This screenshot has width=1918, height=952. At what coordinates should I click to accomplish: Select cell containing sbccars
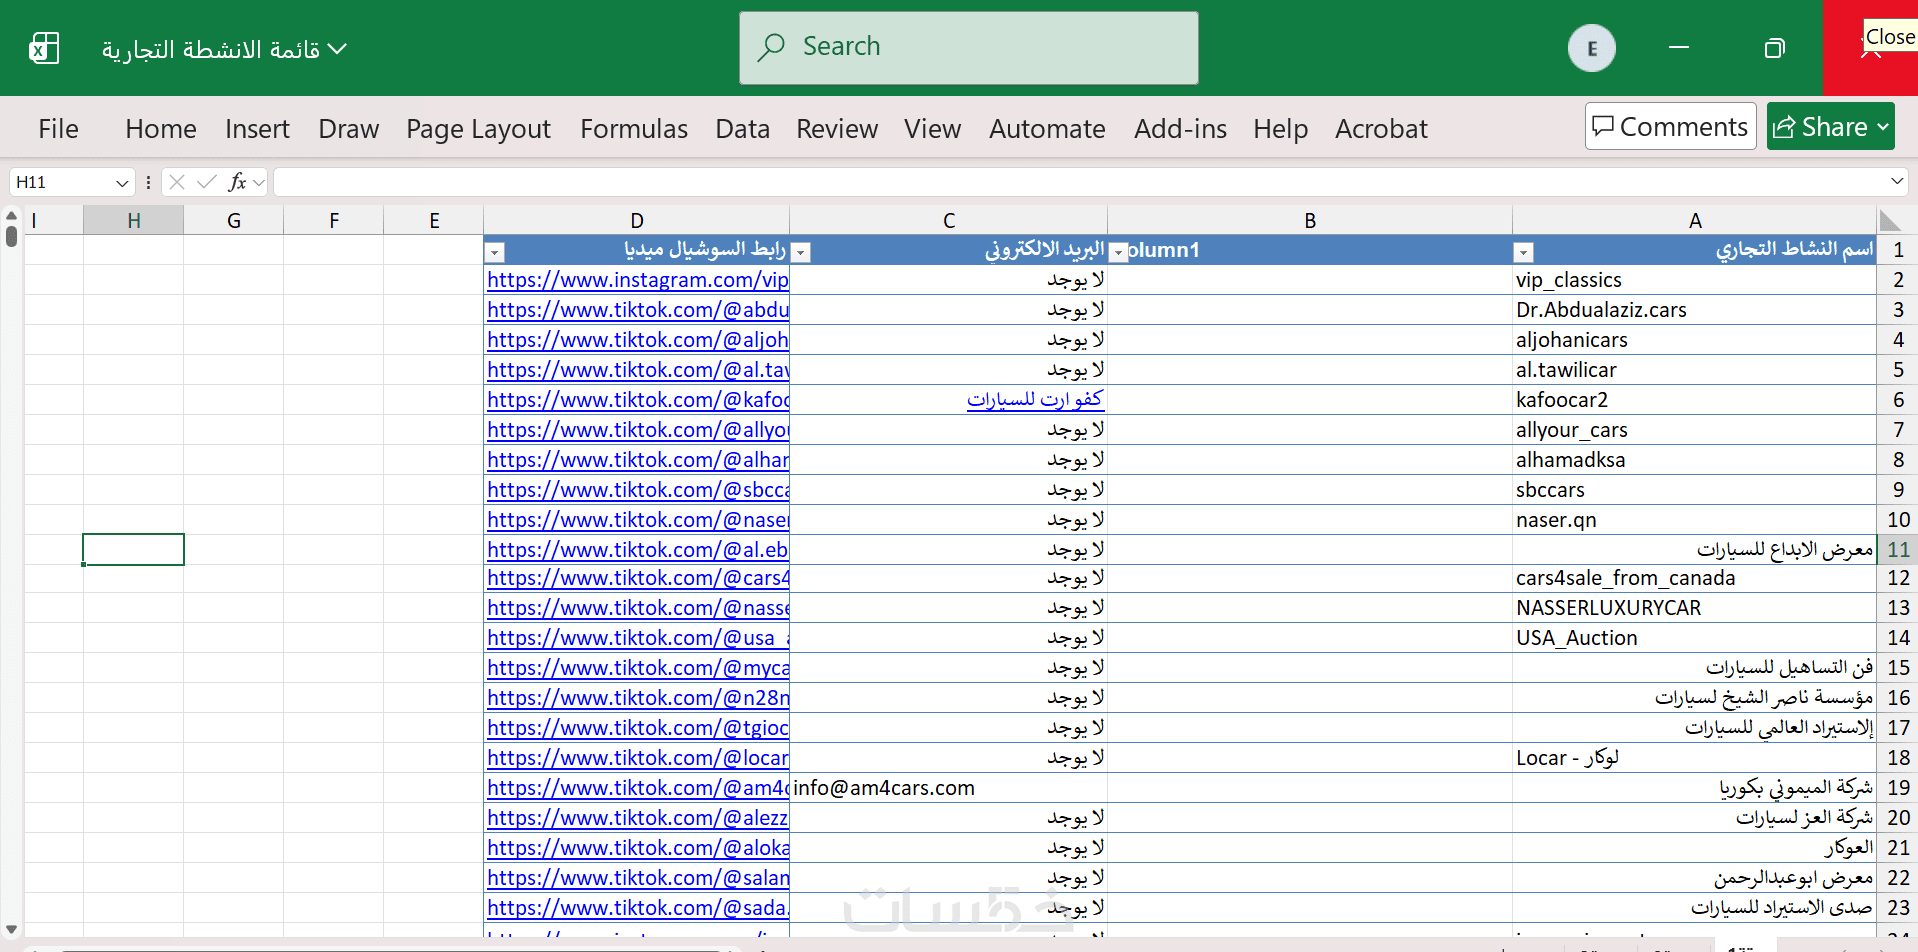[1694, 490]
